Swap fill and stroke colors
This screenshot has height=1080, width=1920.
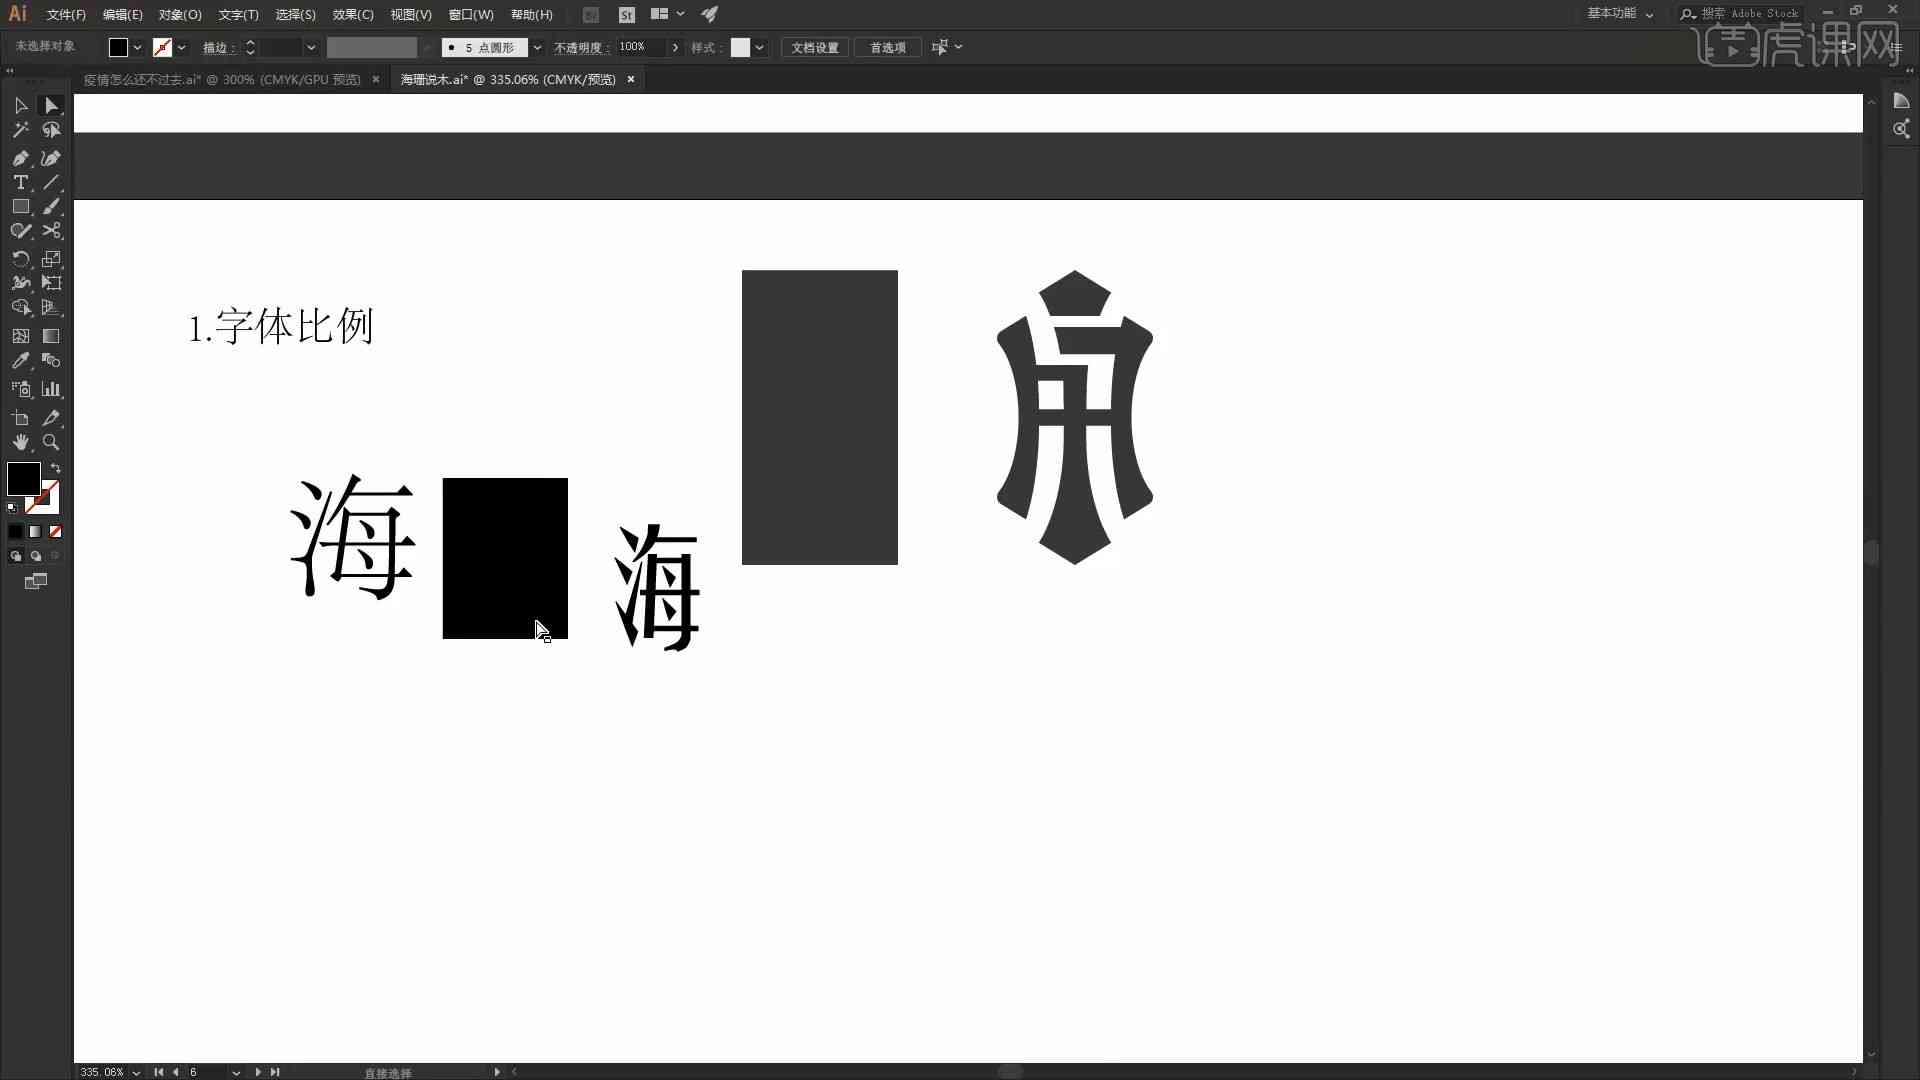coord(56,468)
